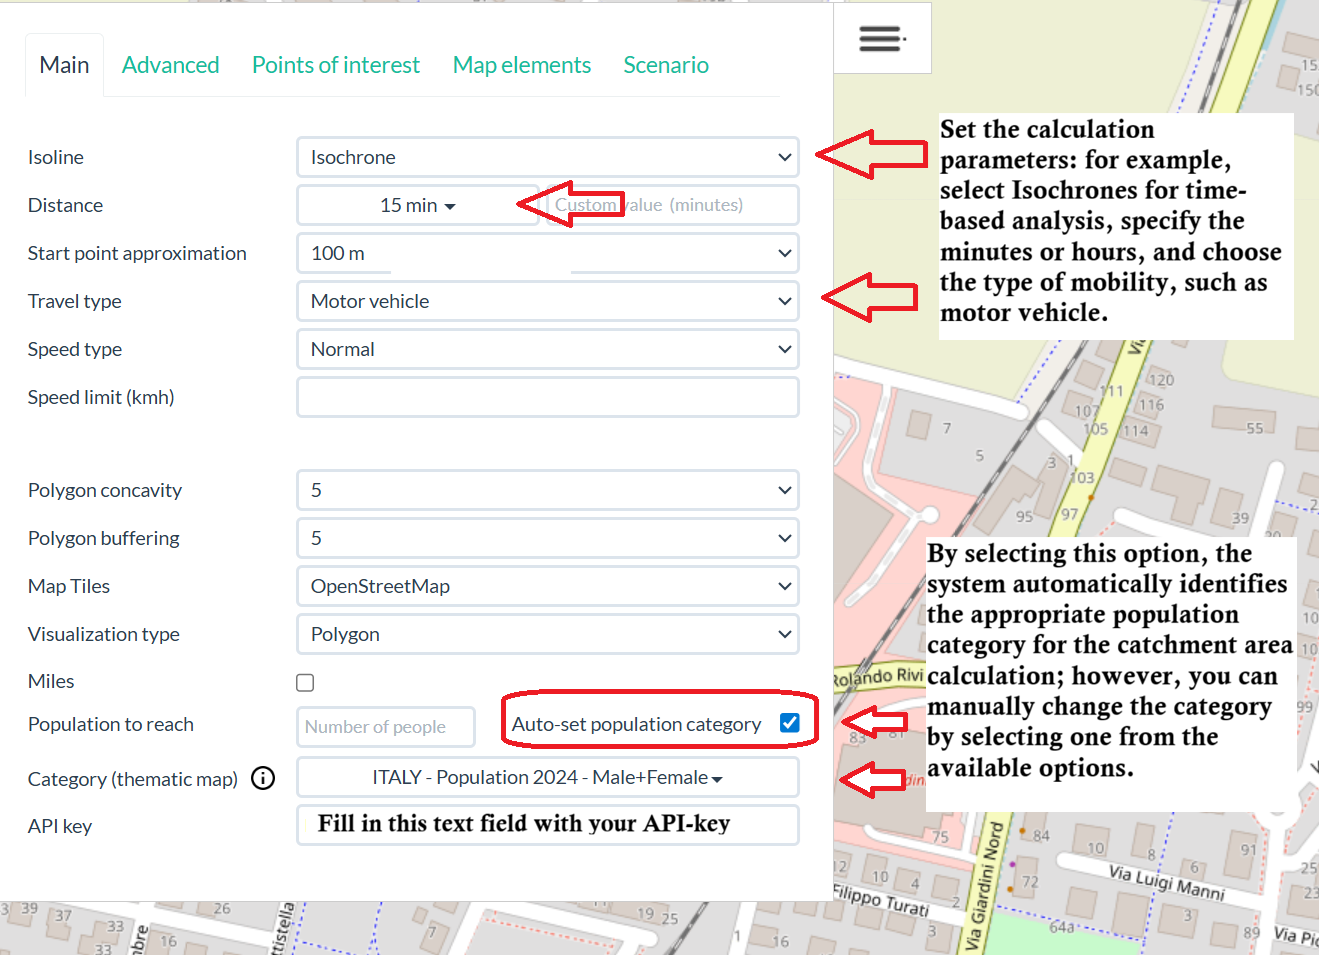The image size is (1319, 955).
Task: Click the hamburger menu icon
Action: (881, 39)
